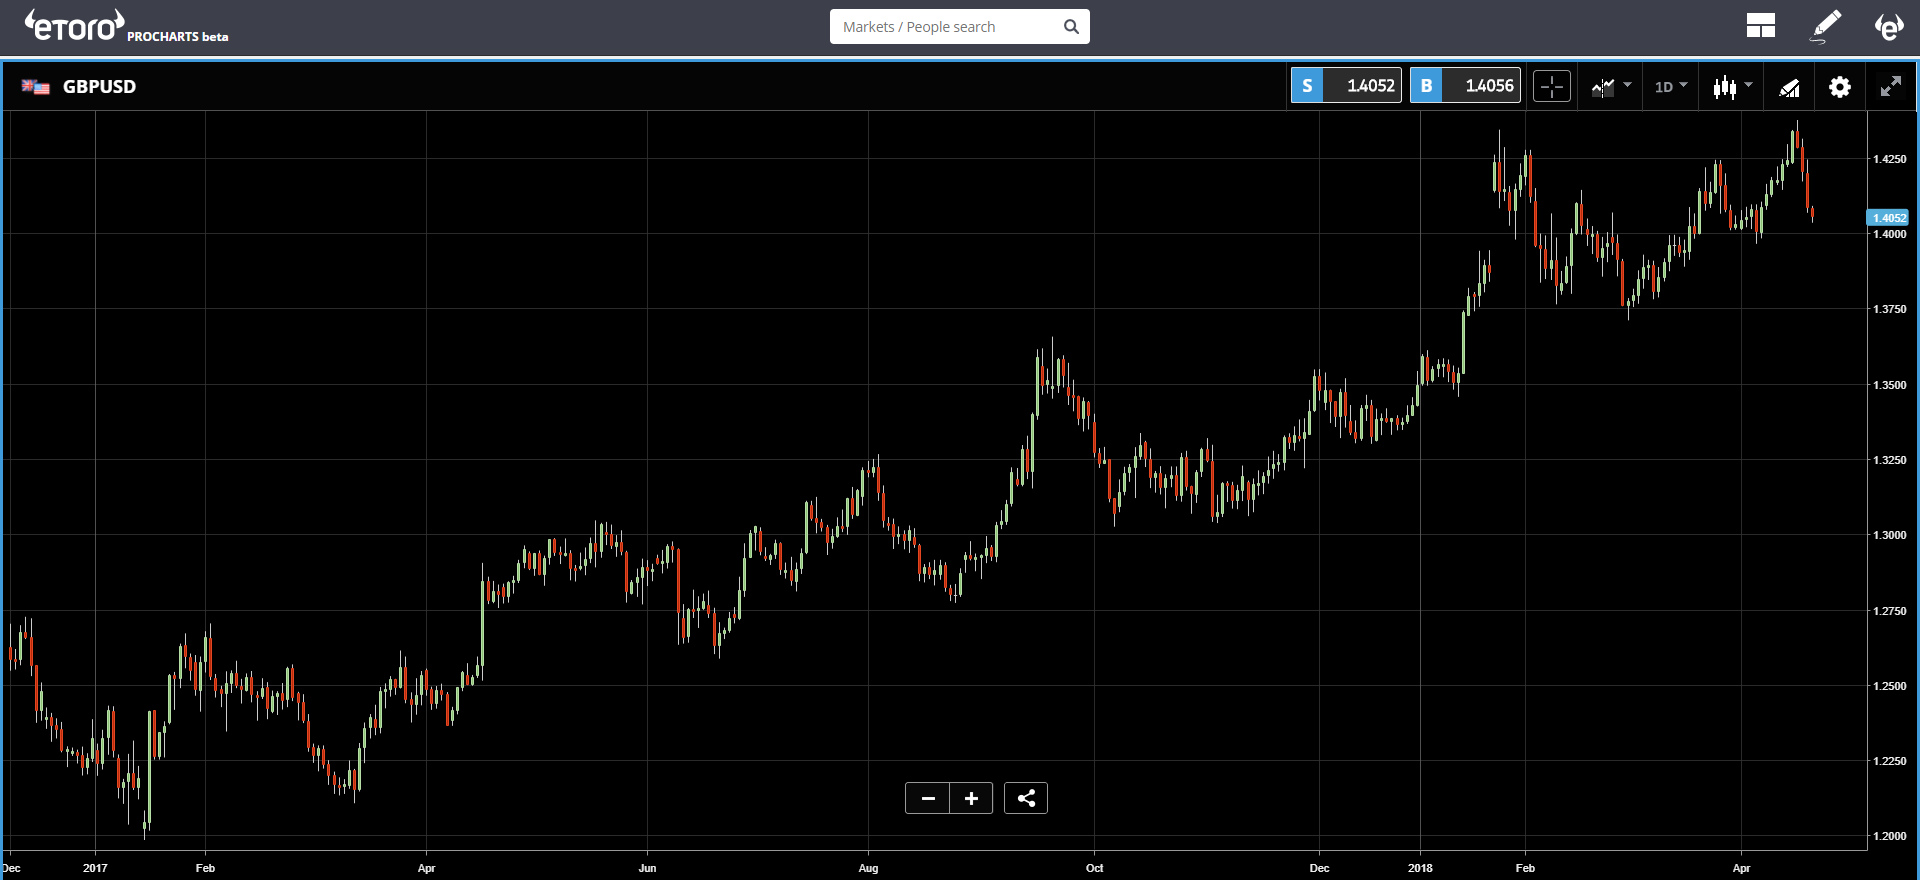Open the studies indicators dropdown
1920x880 pixels.
[1610, 87]
